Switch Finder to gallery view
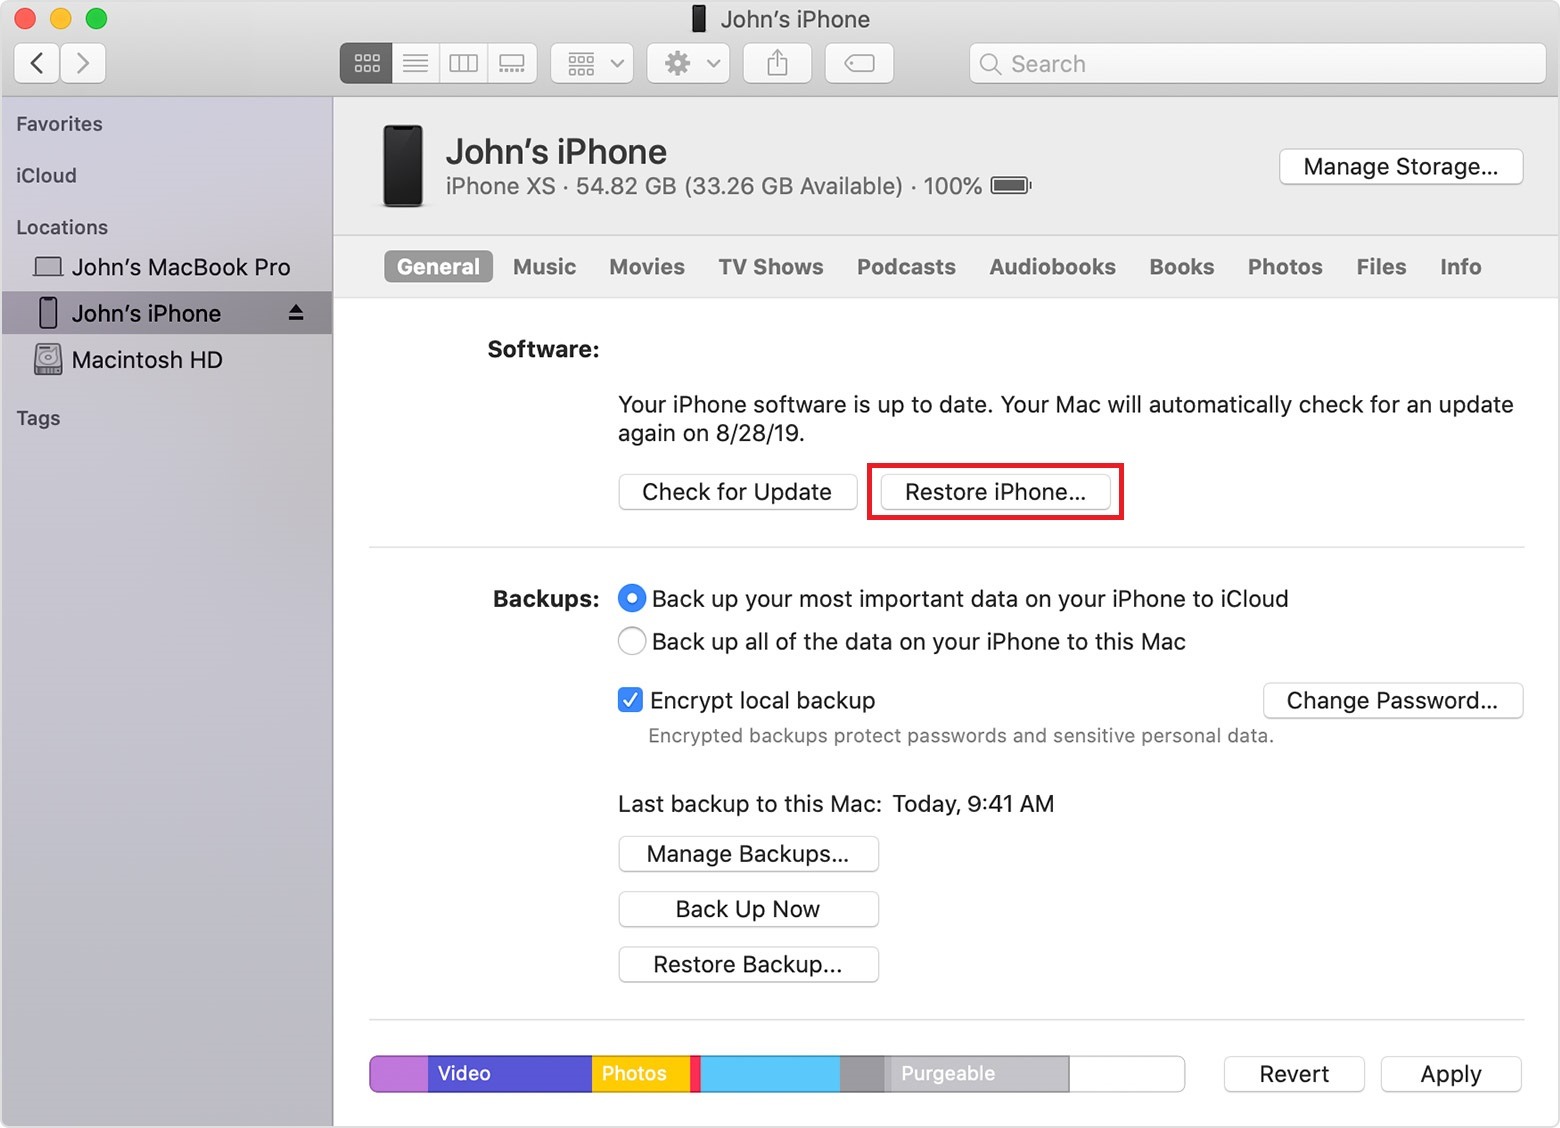Viewport: 1560px width, 1128px height. (512, 64)
